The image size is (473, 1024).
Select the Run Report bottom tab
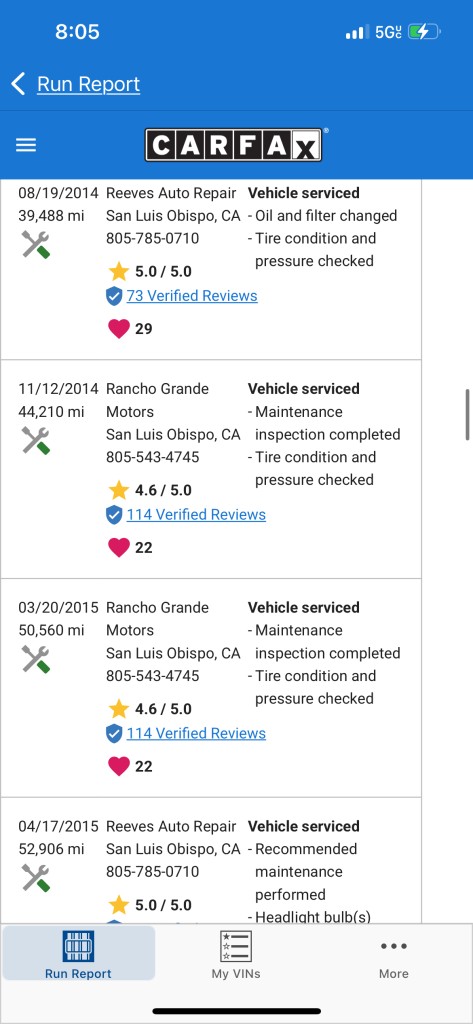78,954
